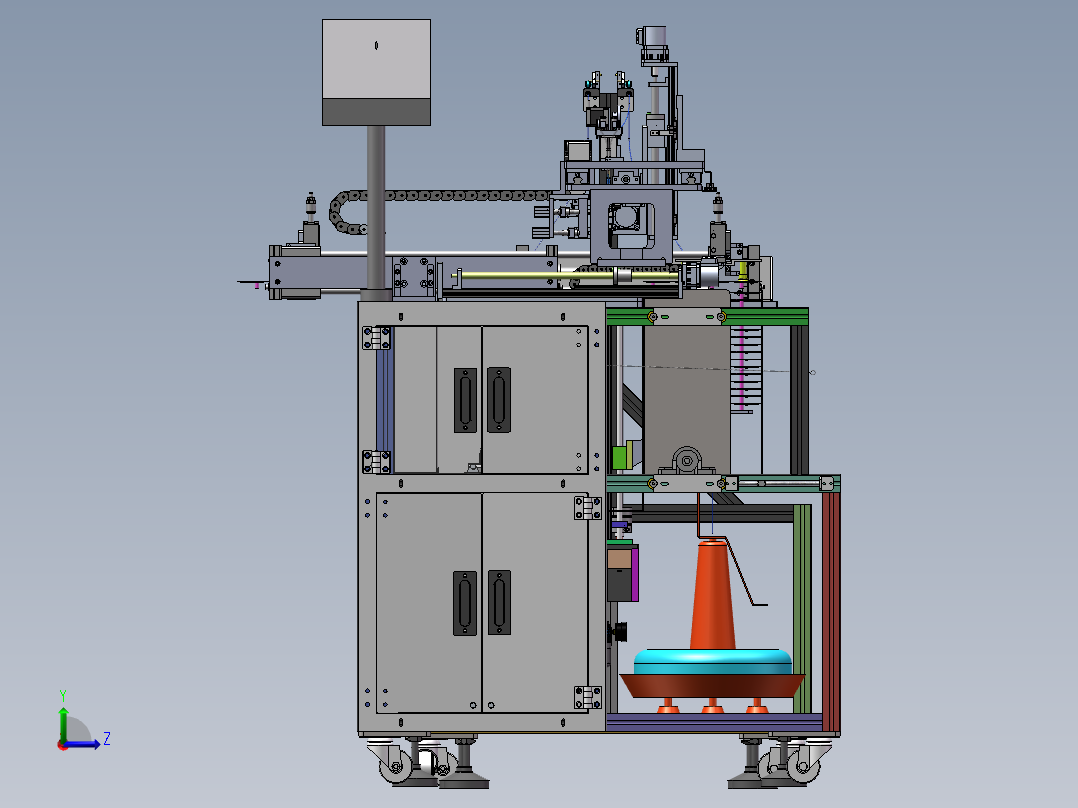Select the lime-green block beside the cabinet
This screenshot has height=808, width=1078.
pyautogui.click(x=620, y=457)
